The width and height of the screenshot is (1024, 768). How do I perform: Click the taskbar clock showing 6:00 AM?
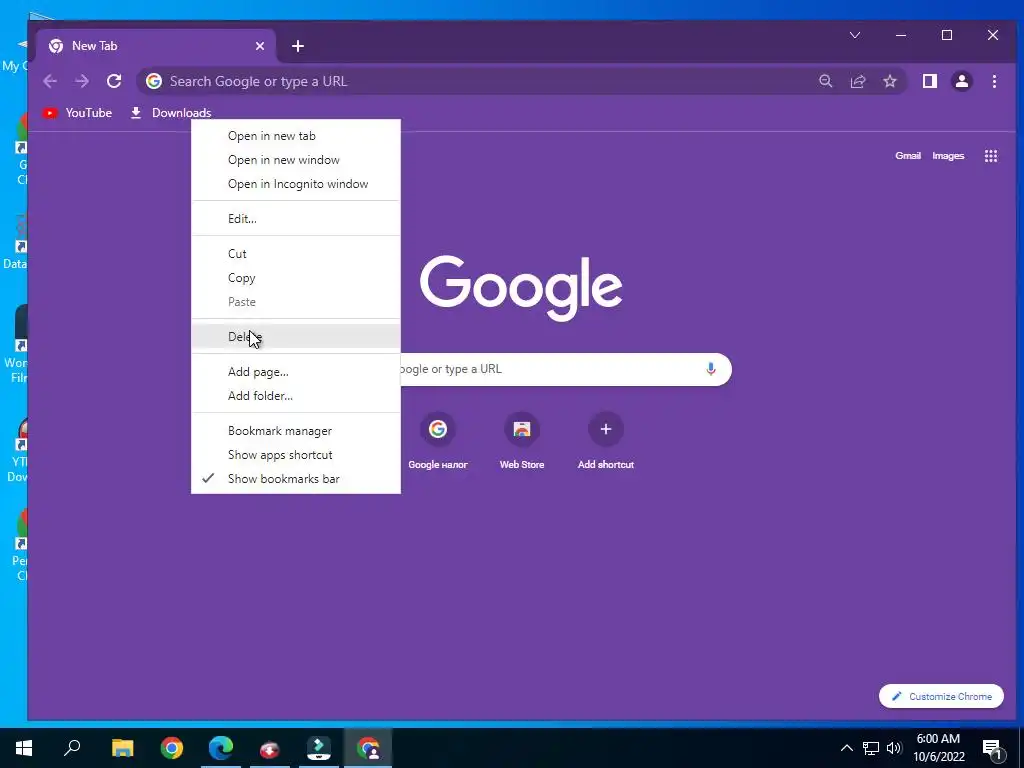point(938,748)
